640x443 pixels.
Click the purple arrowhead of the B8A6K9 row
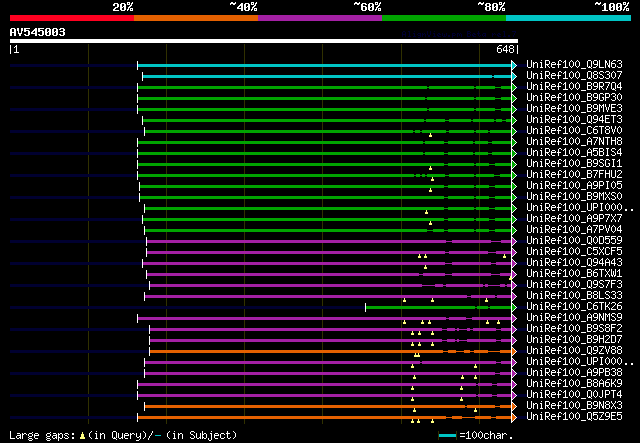tap(514, 384)
